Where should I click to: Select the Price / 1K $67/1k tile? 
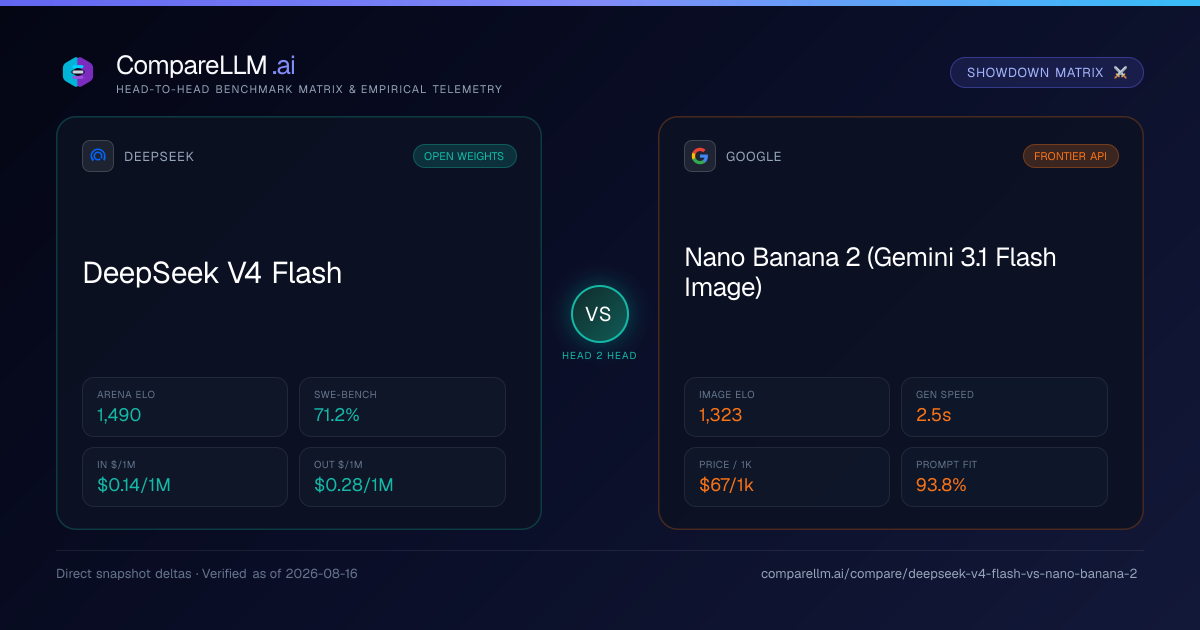787,477
